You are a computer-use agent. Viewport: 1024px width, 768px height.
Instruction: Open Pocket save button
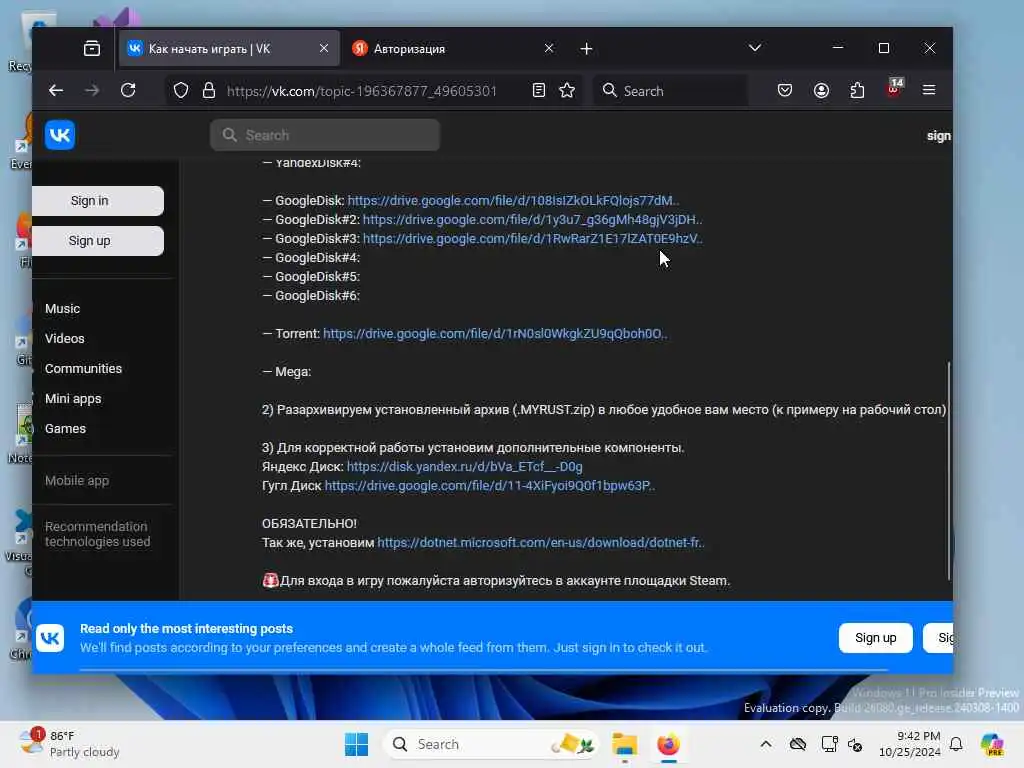click(x=785, y=91)
